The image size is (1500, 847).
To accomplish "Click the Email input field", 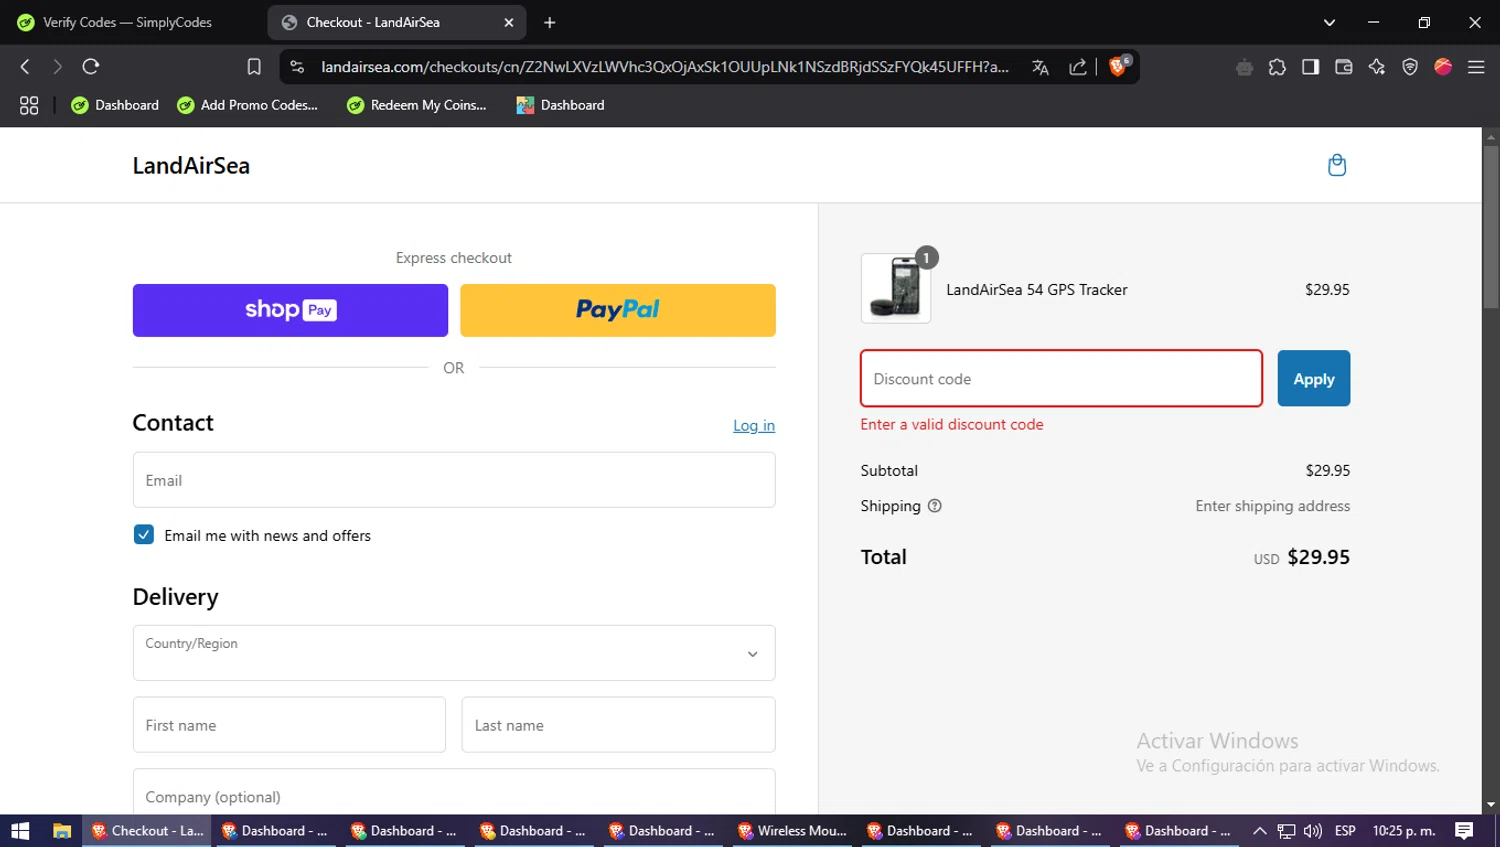I will pyautogui.click(x=454, y=480).
